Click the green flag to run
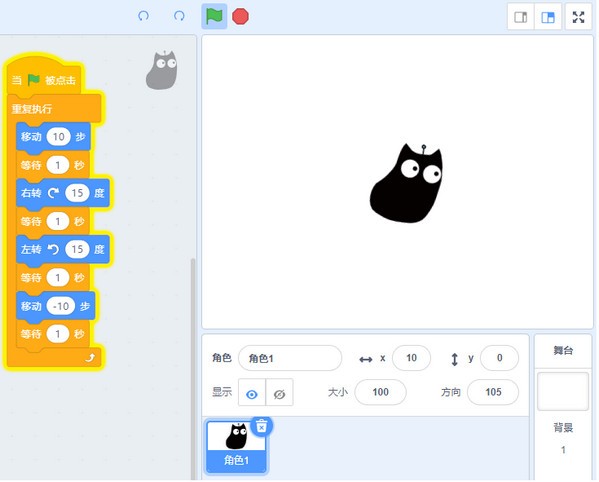The image size is (599, 482). (x=214, y=16)
